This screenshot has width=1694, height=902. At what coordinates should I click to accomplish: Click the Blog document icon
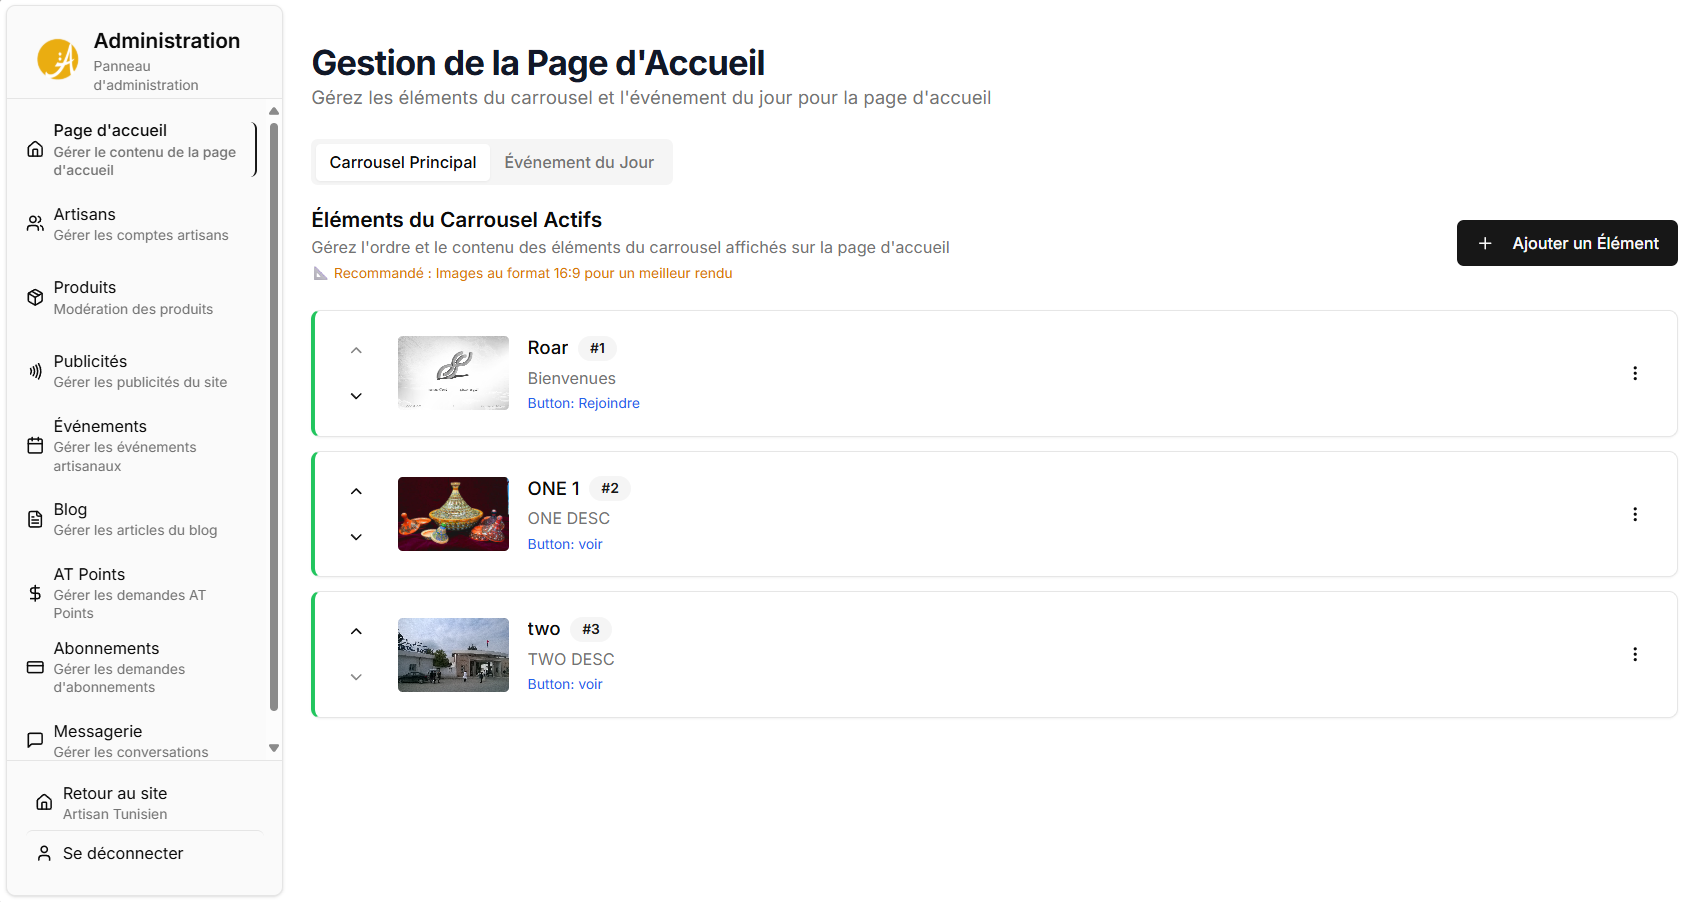click(x=35, y=519)
